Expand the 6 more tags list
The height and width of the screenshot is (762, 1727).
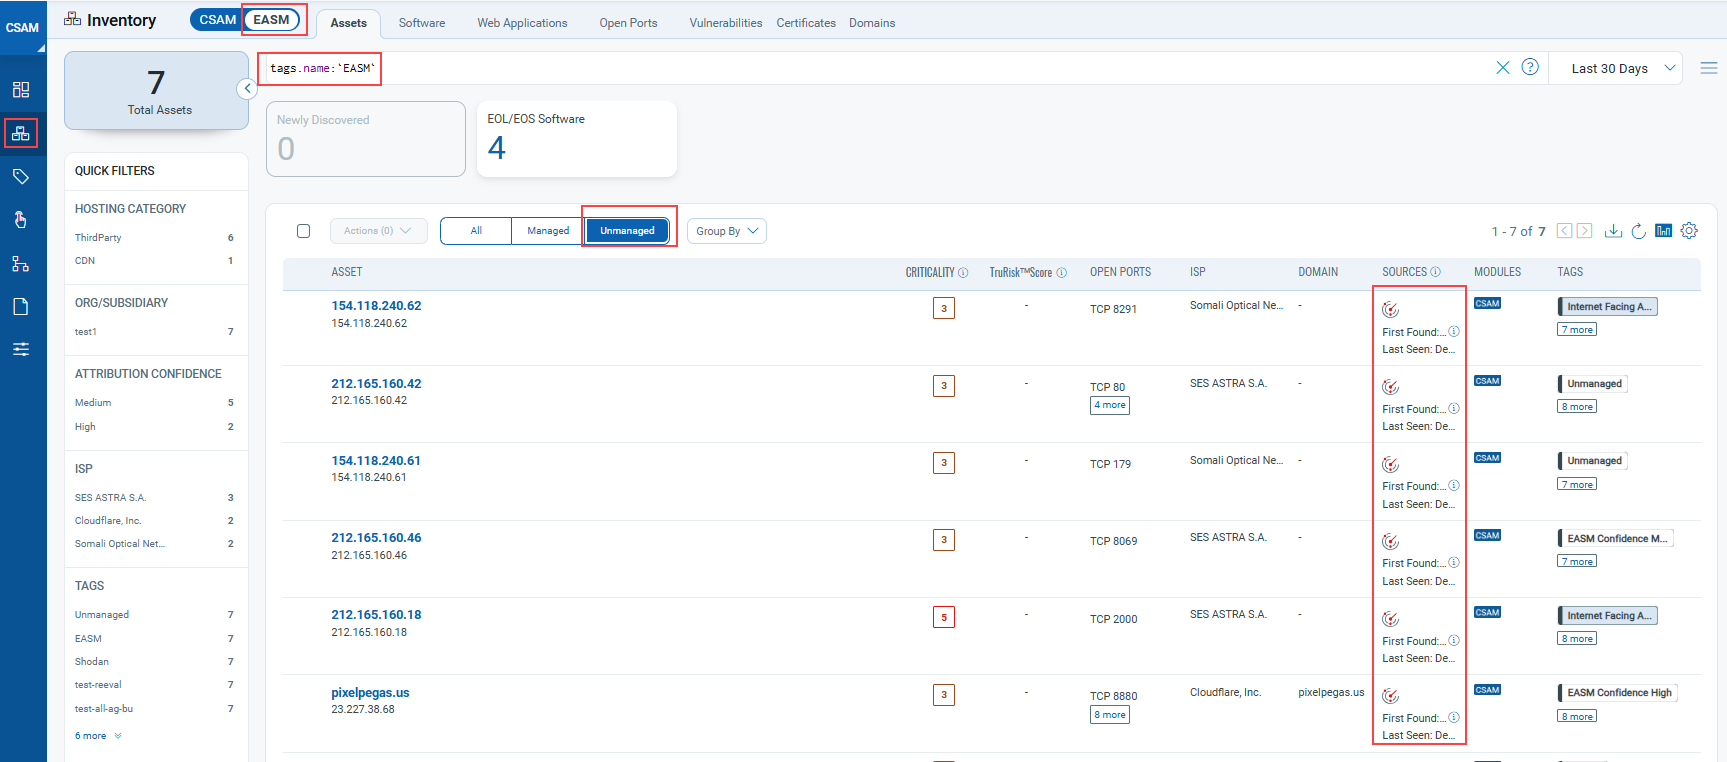pos(97,736)
